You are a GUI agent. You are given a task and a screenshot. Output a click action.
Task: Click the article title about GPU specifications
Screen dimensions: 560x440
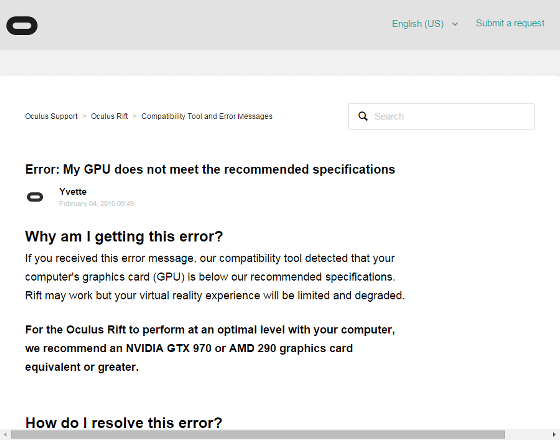(210, 169)
